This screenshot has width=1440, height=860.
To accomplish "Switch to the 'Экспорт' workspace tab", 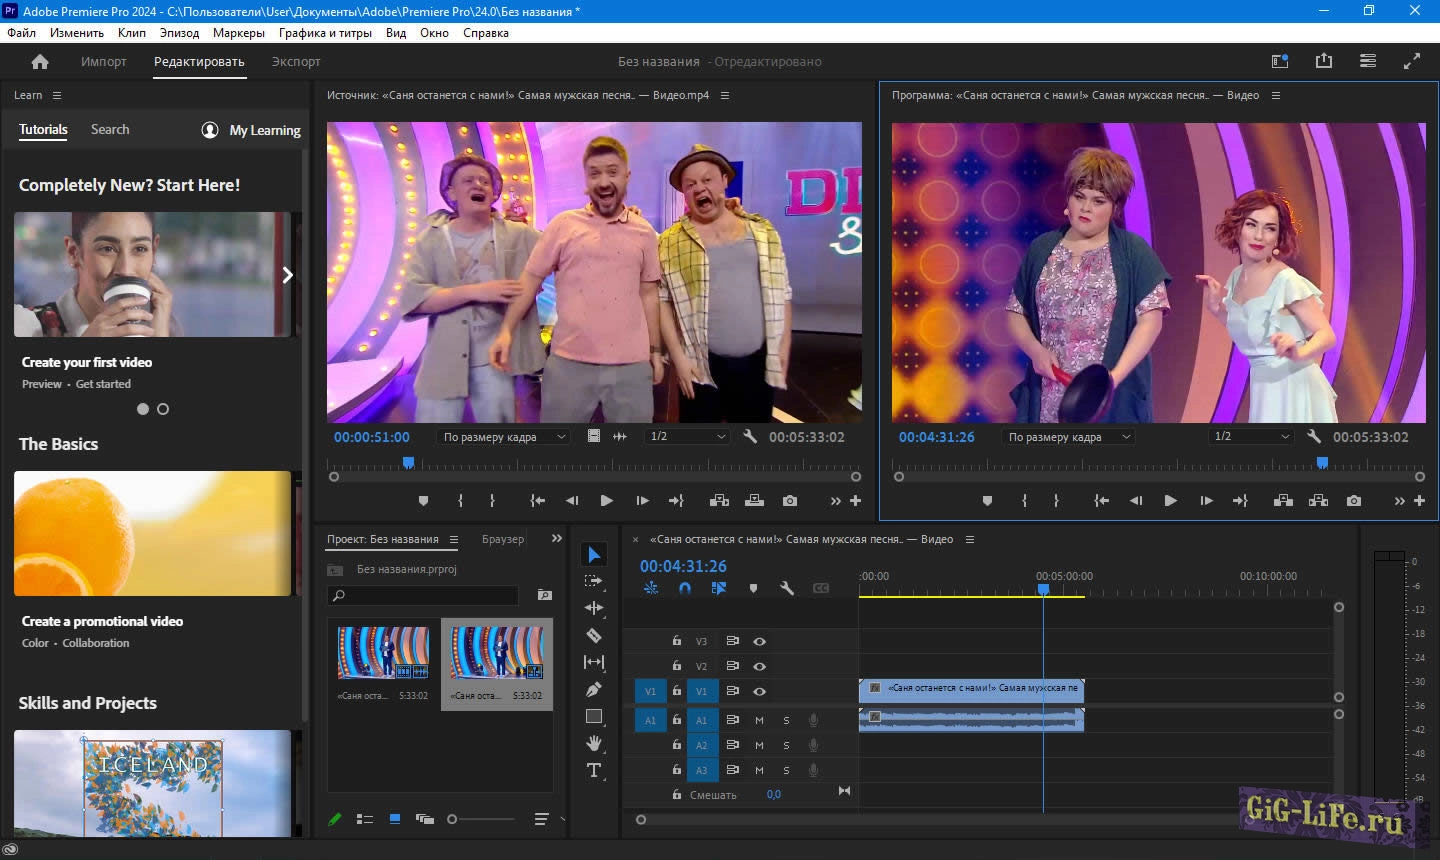I will point(296,62).
